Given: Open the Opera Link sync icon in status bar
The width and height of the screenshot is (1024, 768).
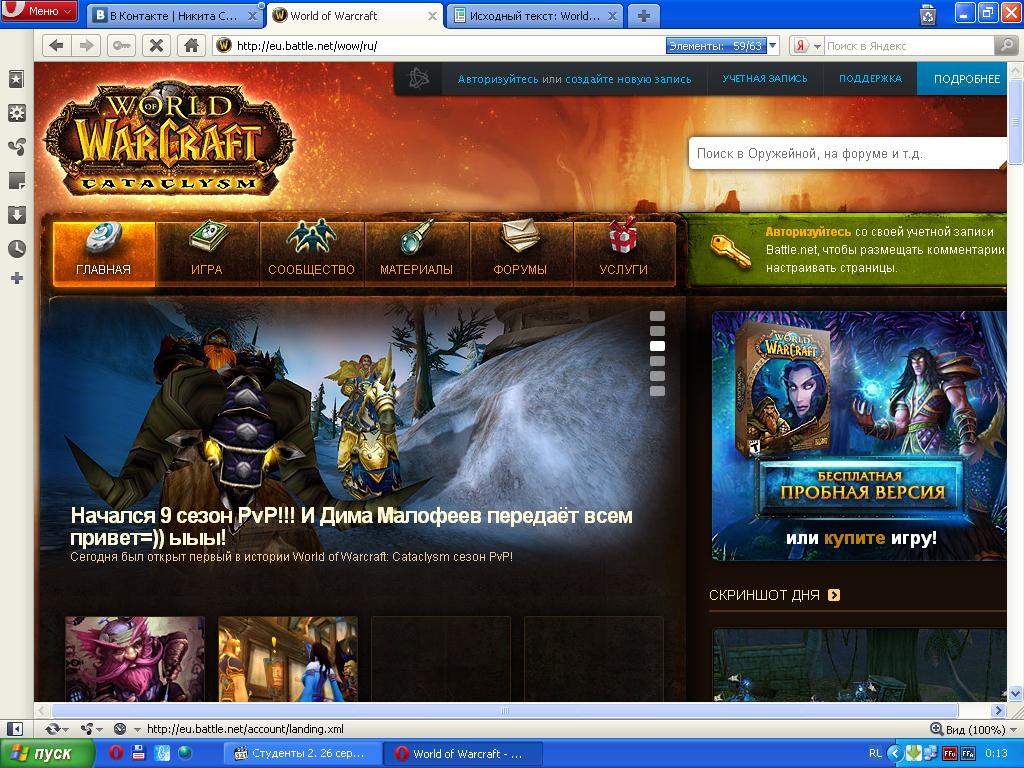Looking at the screenshot, I should pos(52,729).
